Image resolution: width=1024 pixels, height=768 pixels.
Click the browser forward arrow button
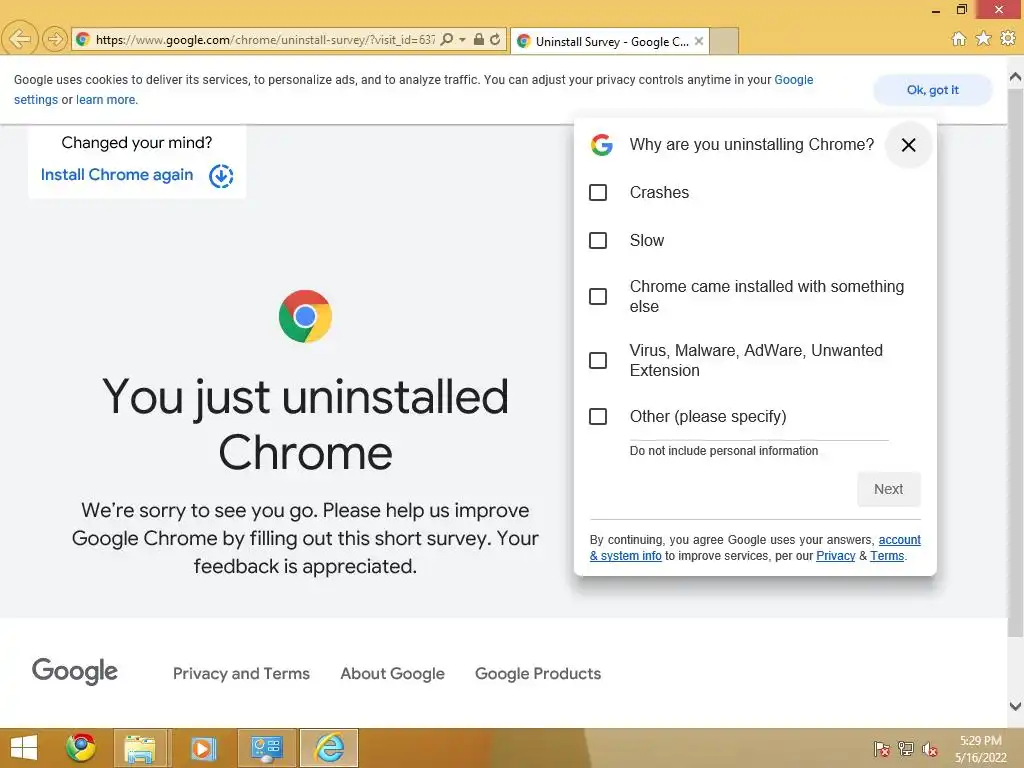pyautogui.click(x=55, y=40)
